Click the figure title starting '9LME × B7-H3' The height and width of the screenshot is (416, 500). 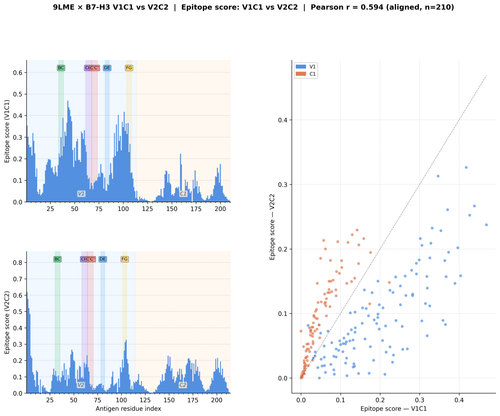(x=253, y=7)
